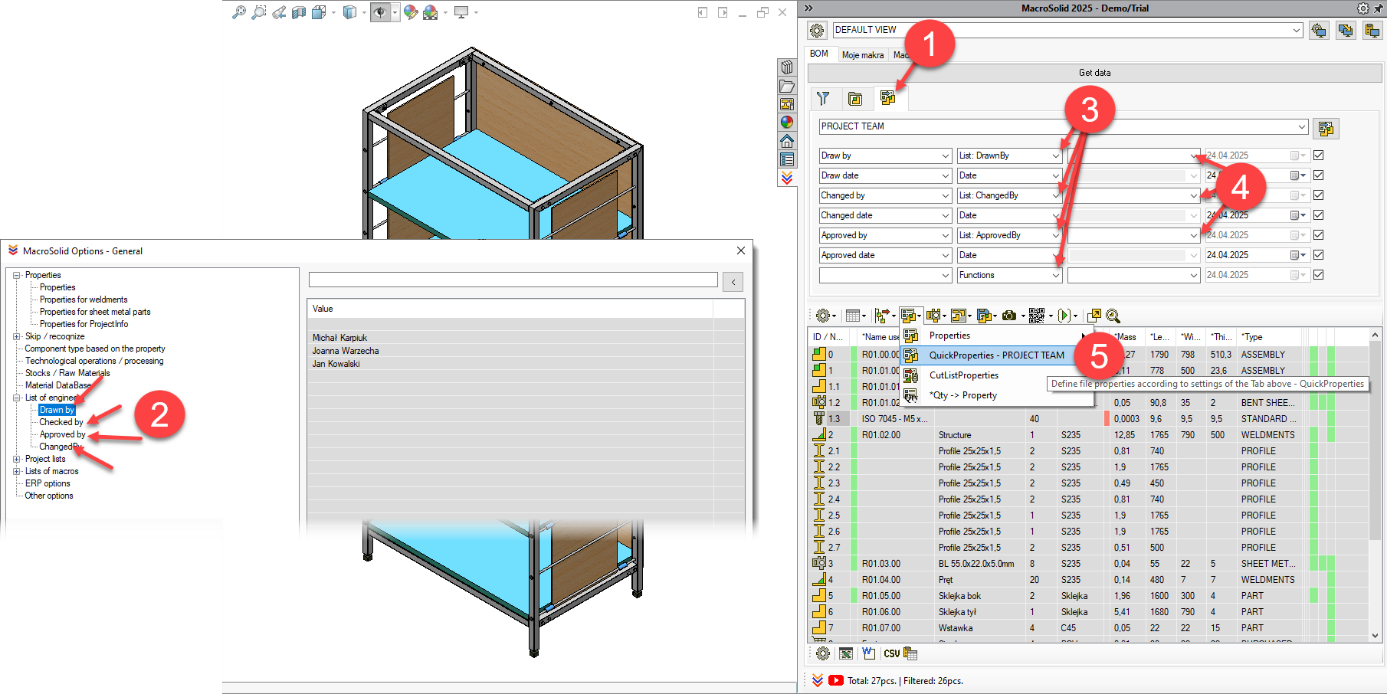Open the Draw by property name dropdown
The image size is (1387, 694).
pyautogui.click(x=885, y=156)
